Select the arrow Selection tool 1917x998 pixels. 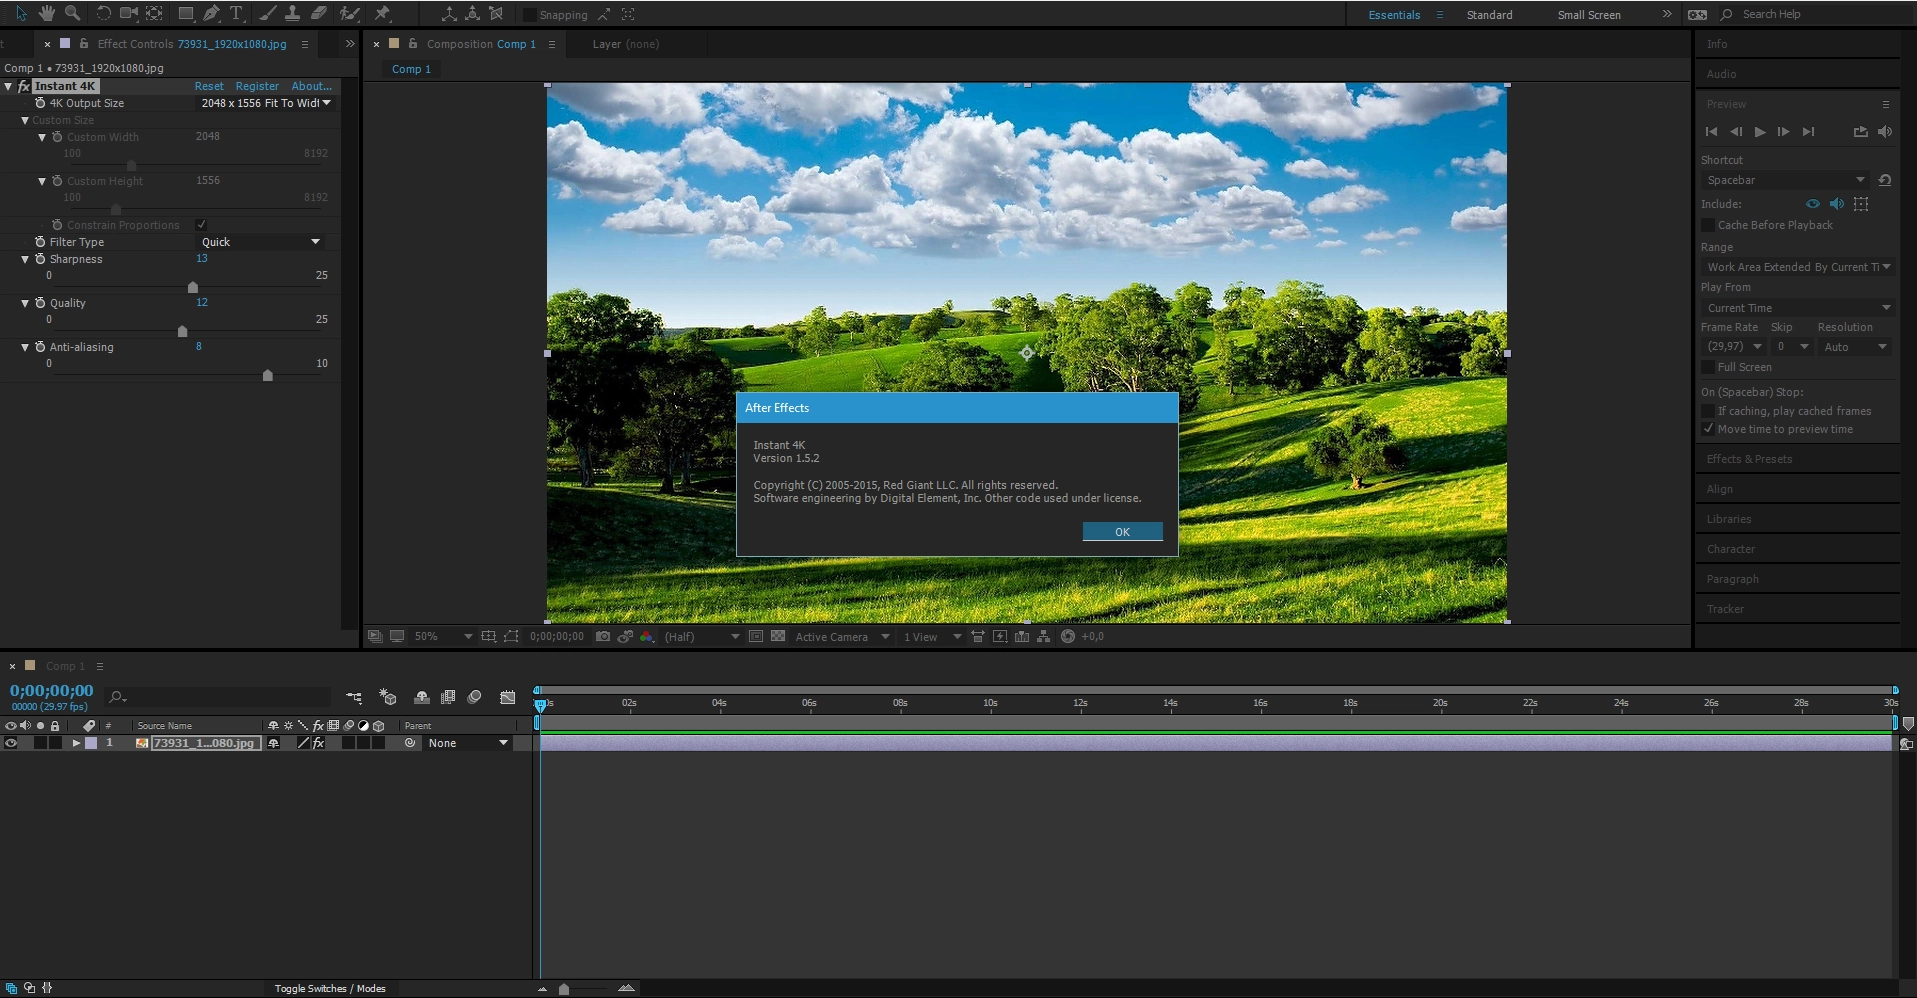(x=21, y=13)
